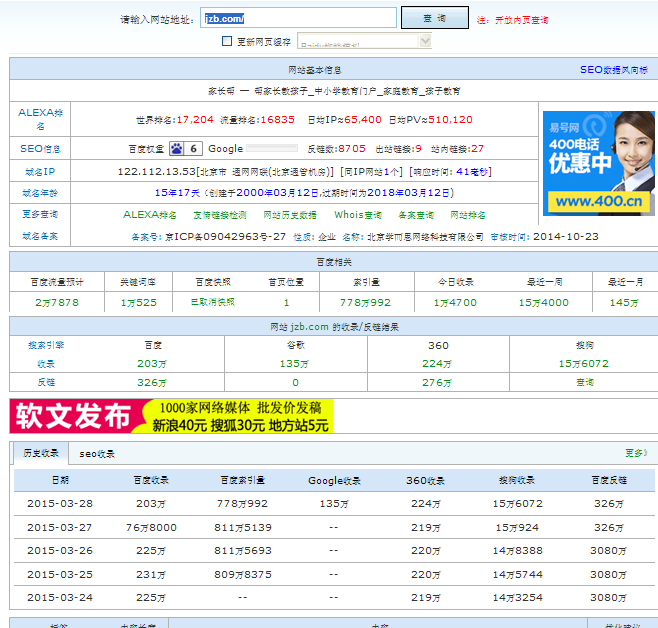Click the 已取消快照 snapshot link
Screen dimensions: 658x628
[x=213, y=302]
